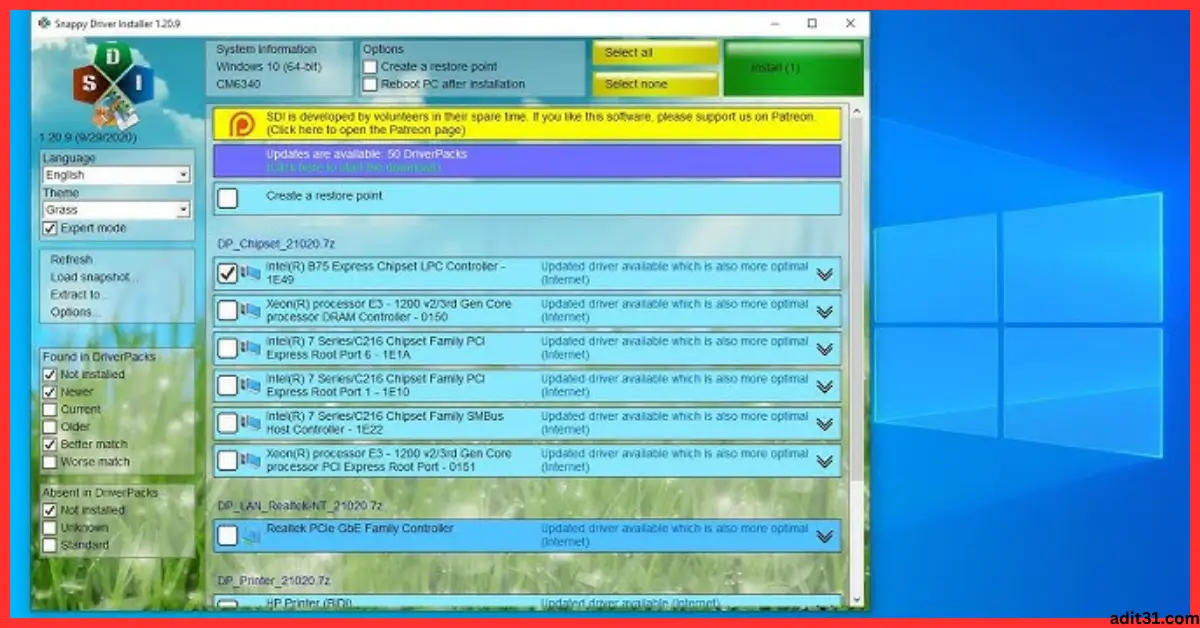Click the Patreon icon in yellow banner
1200x628 pixels.
tap(241, 123)
